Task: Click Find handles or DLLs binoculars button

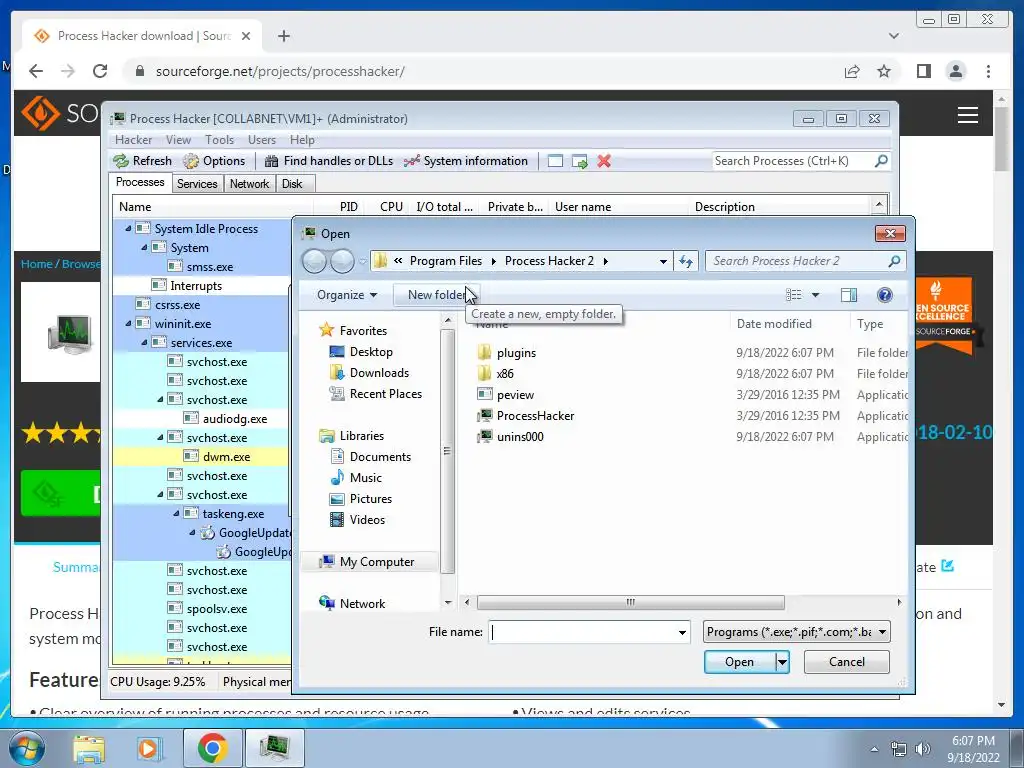Action: pyautogui.click(x=328, y=161)
